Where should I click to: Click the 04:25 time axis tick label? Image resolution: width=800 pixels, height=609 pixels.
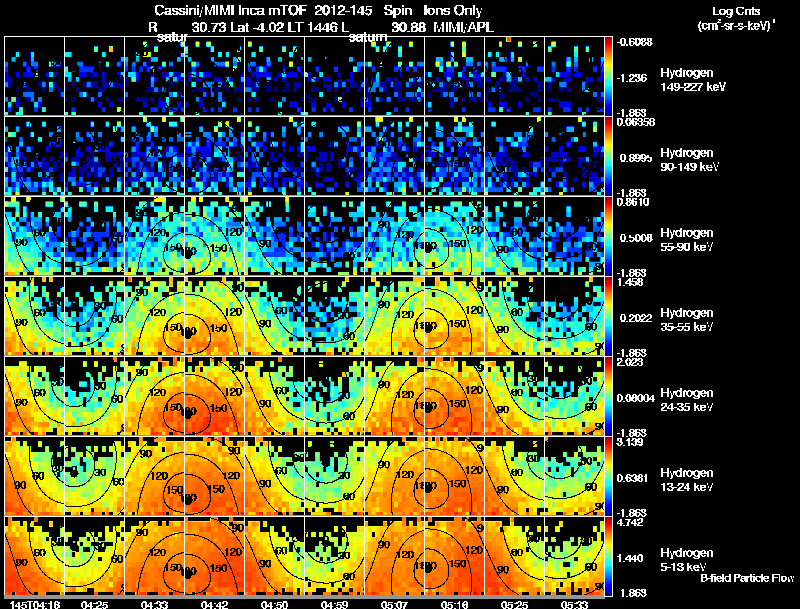tap(94, 605)
